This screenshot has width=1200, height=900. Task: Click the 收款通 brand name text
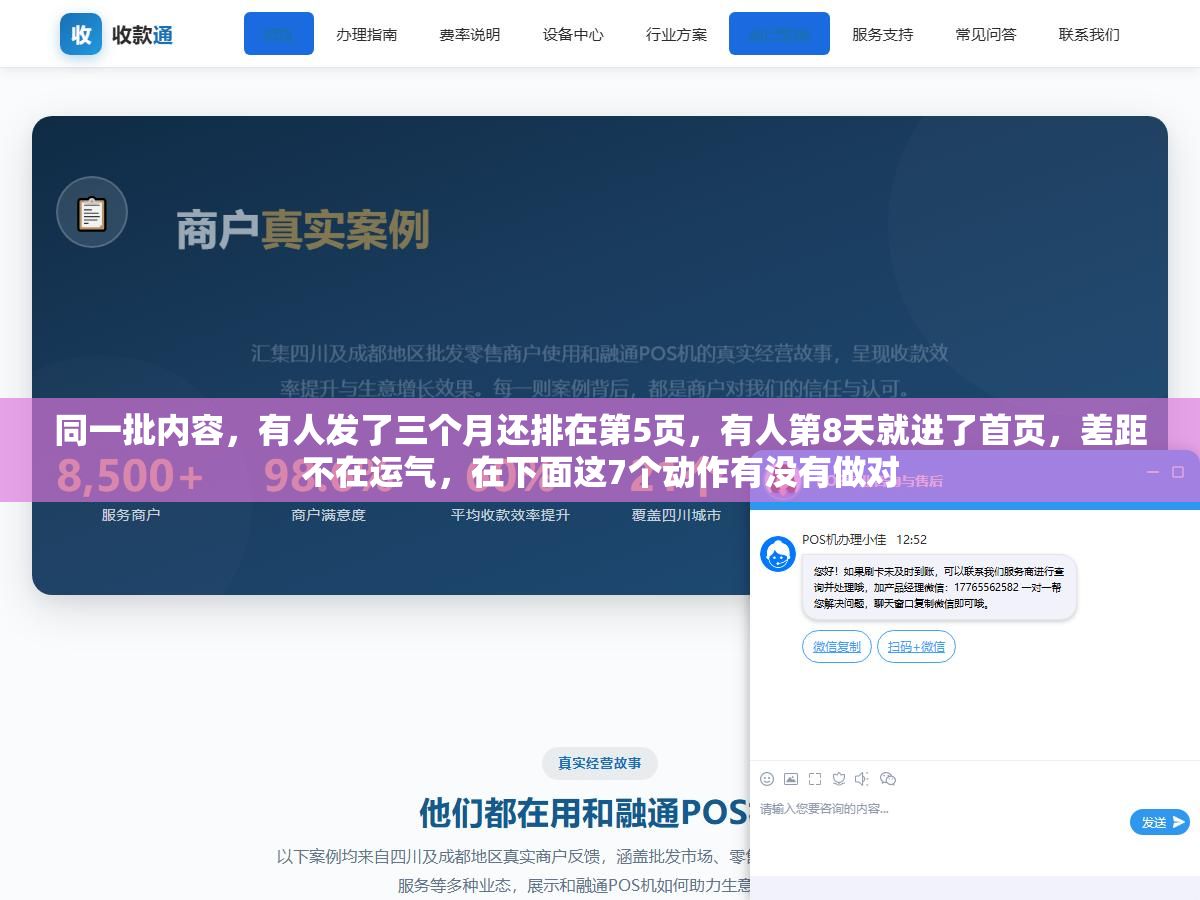click(x=142, y=35)
